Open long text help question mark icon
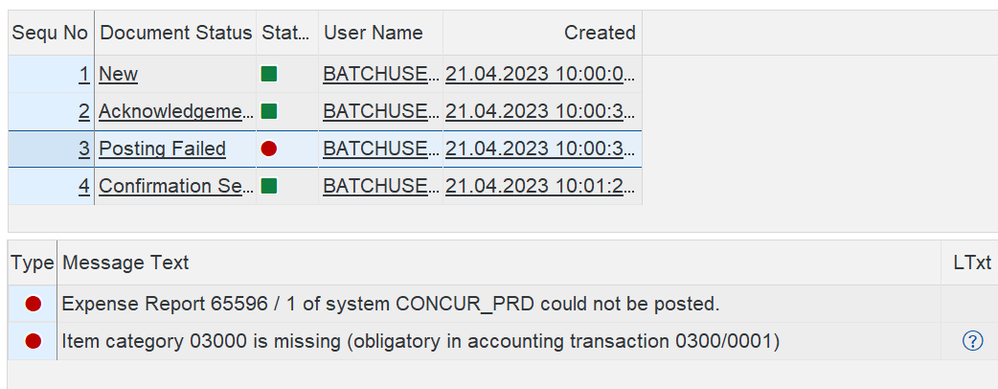Image resolution: width=998 pixels, height=389 pixels. [972, 342]
